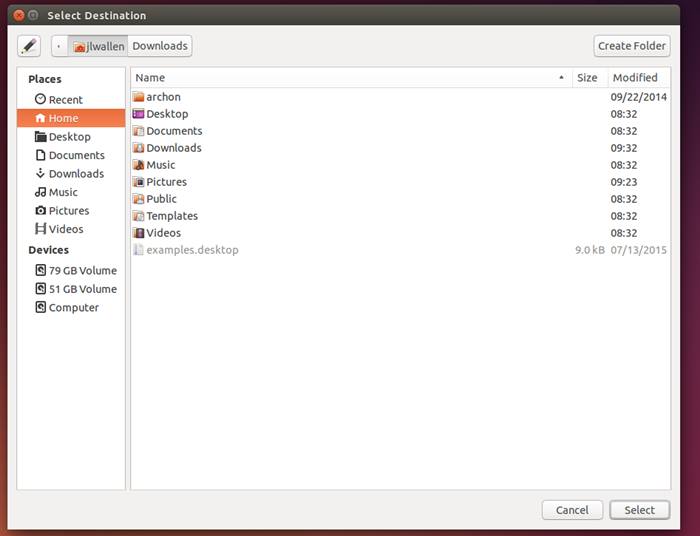The image size is (700, 536).
Task: Click the 09/22/2014 modified date
Action: coord(638,97)
